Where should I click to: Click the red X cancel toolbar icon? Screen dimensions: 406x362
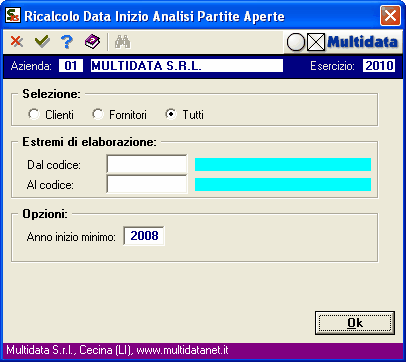tap(17, 42)
